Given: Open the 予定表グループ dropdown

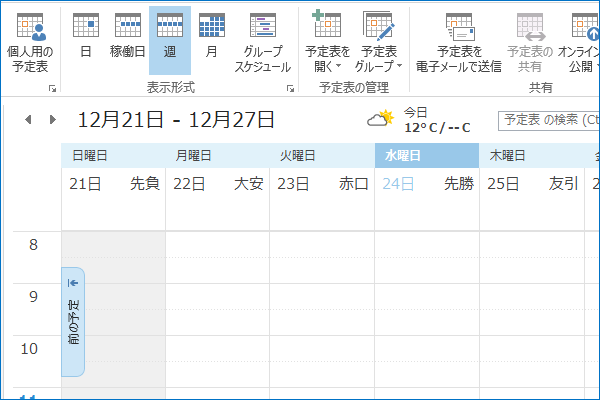Looking at the screenshot, I should tap(379, 42).
